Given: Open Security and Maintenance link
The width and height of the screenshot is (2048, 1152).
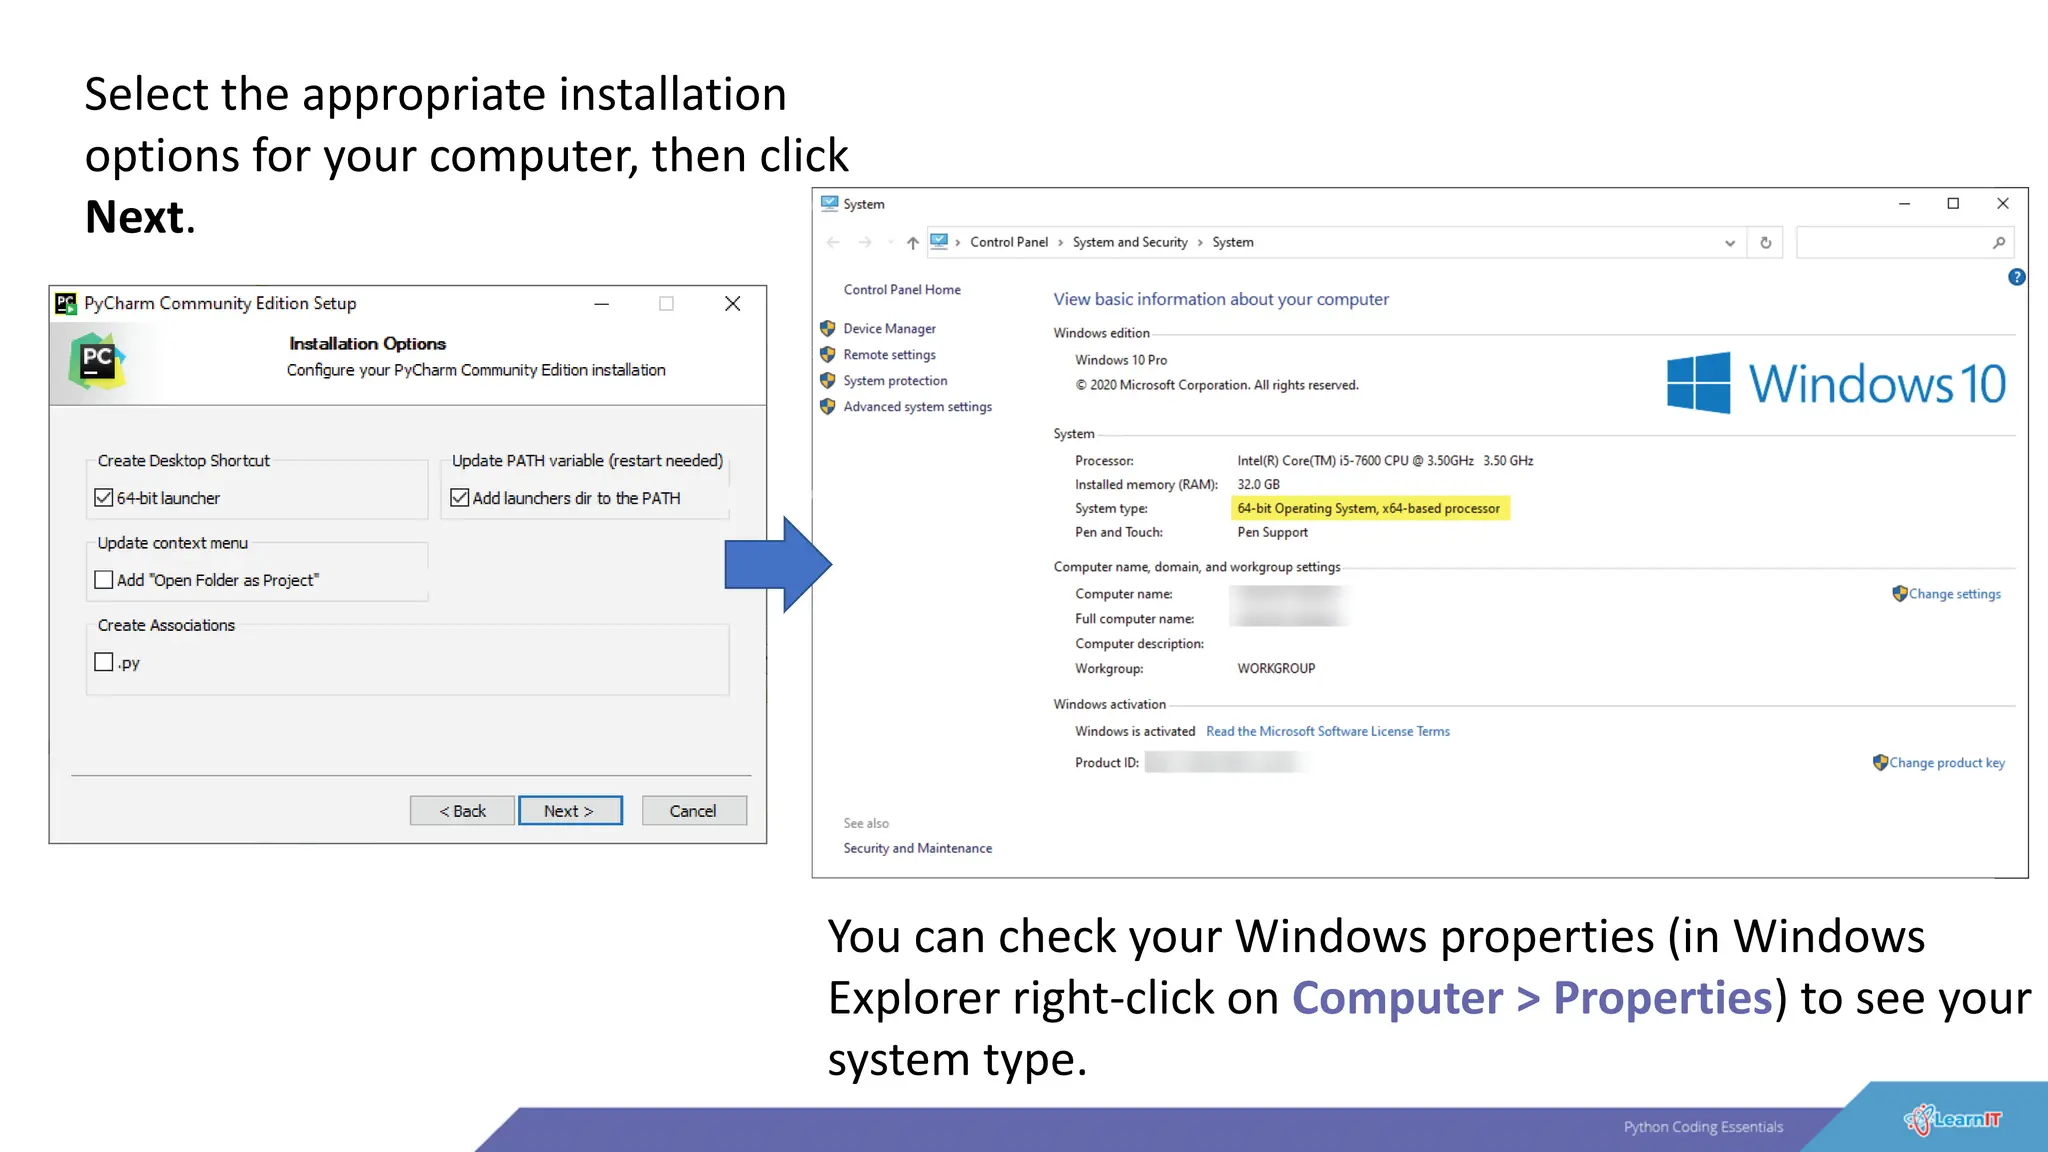Looking at the screenshot, I should (918, 848).
